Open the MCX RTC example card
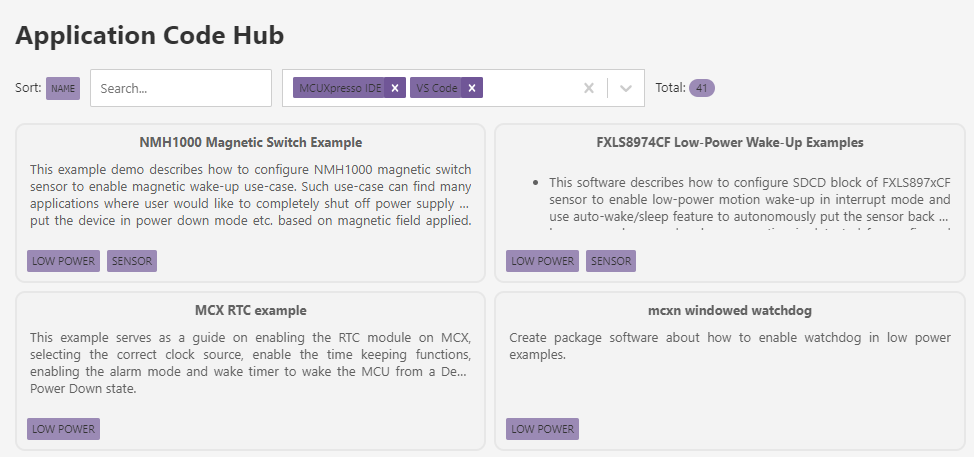 click(251, 310)
